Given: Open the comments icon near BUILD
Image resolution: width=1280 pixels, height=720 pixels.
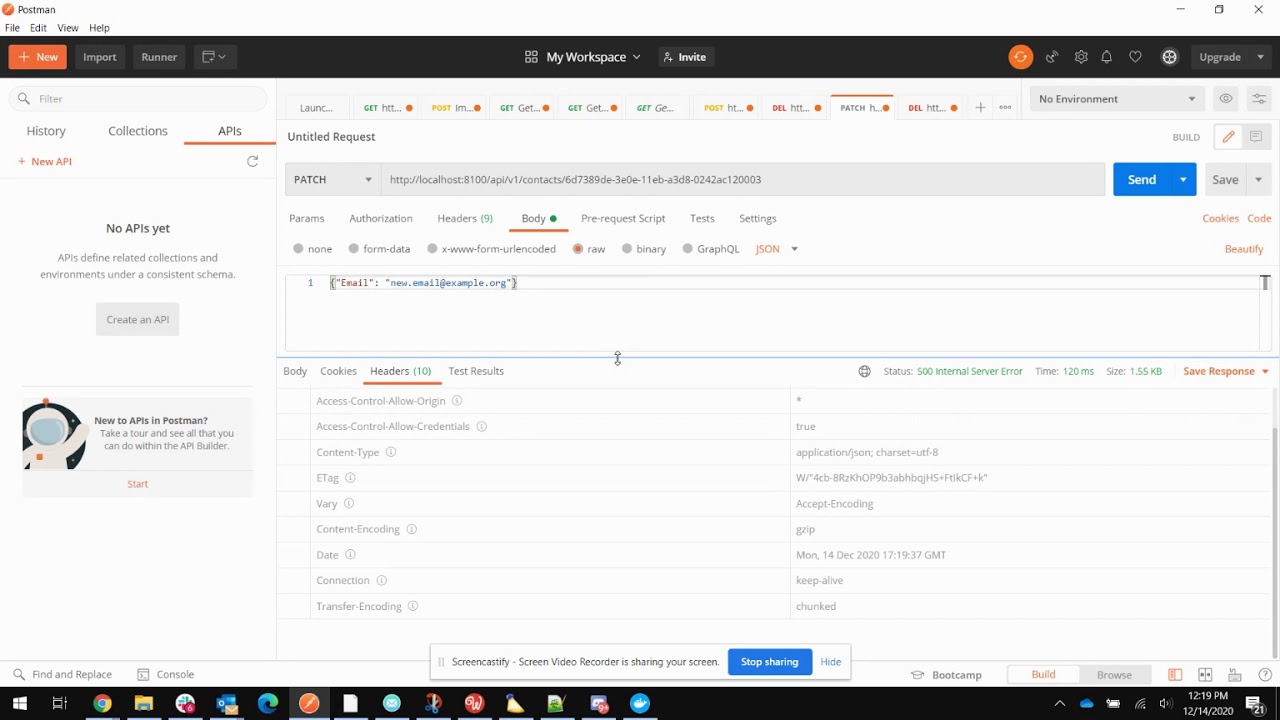Looking at the screenshot, I should tap(1256, 137).
